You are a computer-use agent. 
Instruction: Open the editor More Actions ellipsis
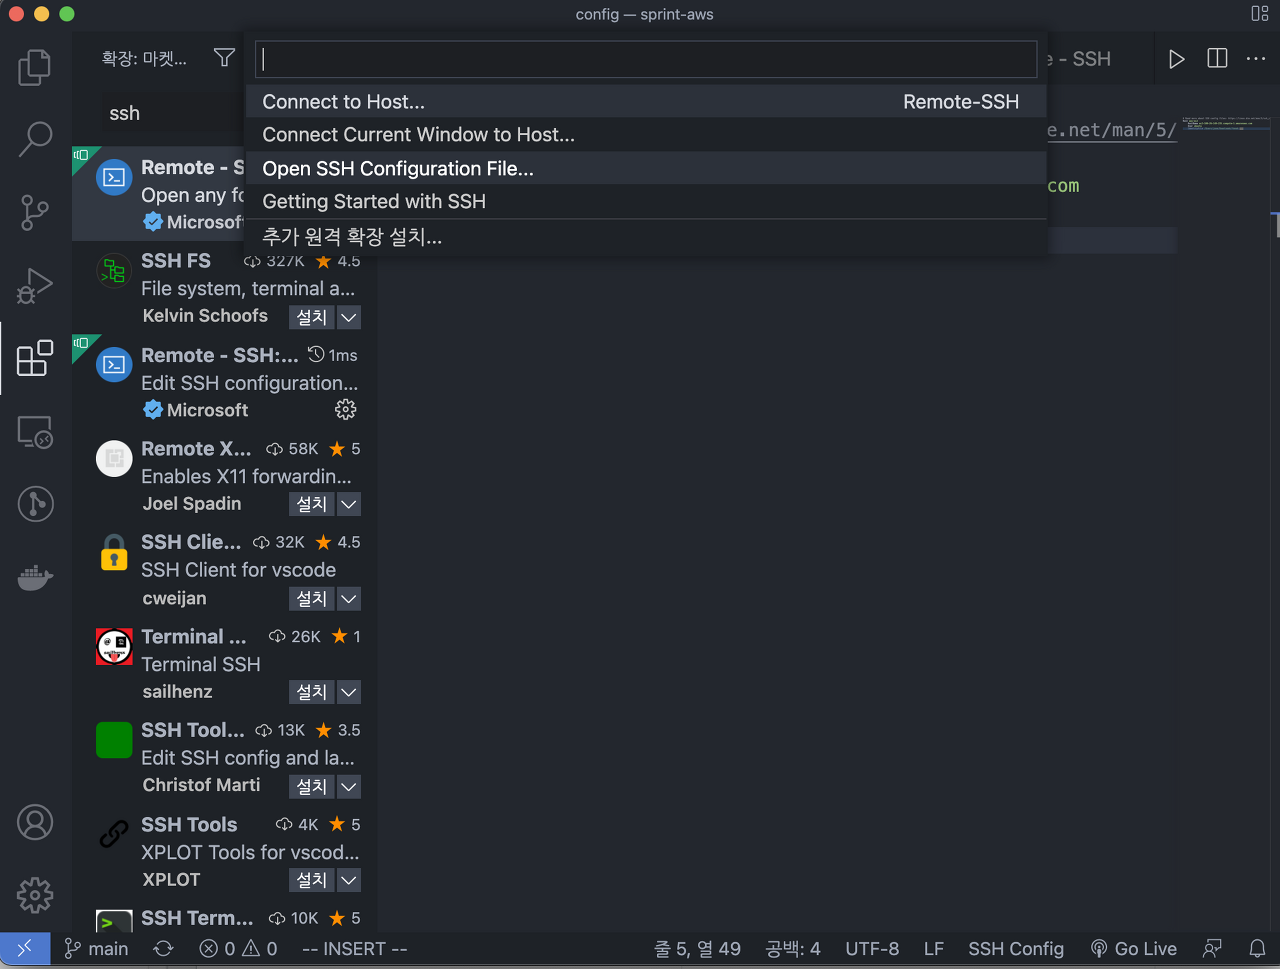click(1256, 59)
